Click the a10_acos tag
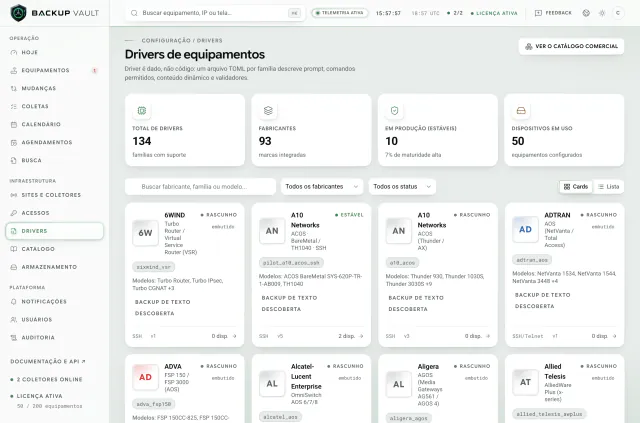This screenshot has width=640, height=423. tap(402, 263)
